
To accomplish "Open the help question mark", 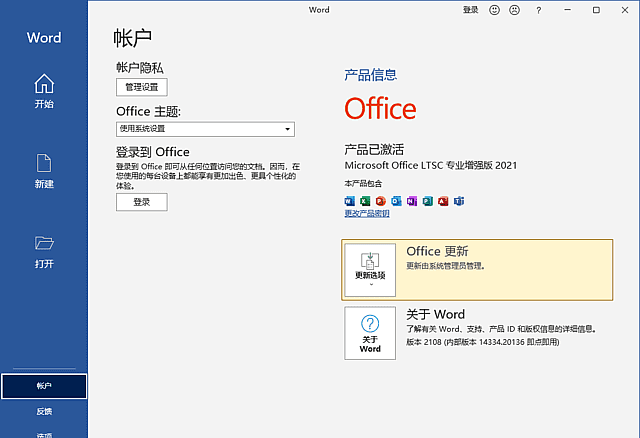I will pos(538,10).
